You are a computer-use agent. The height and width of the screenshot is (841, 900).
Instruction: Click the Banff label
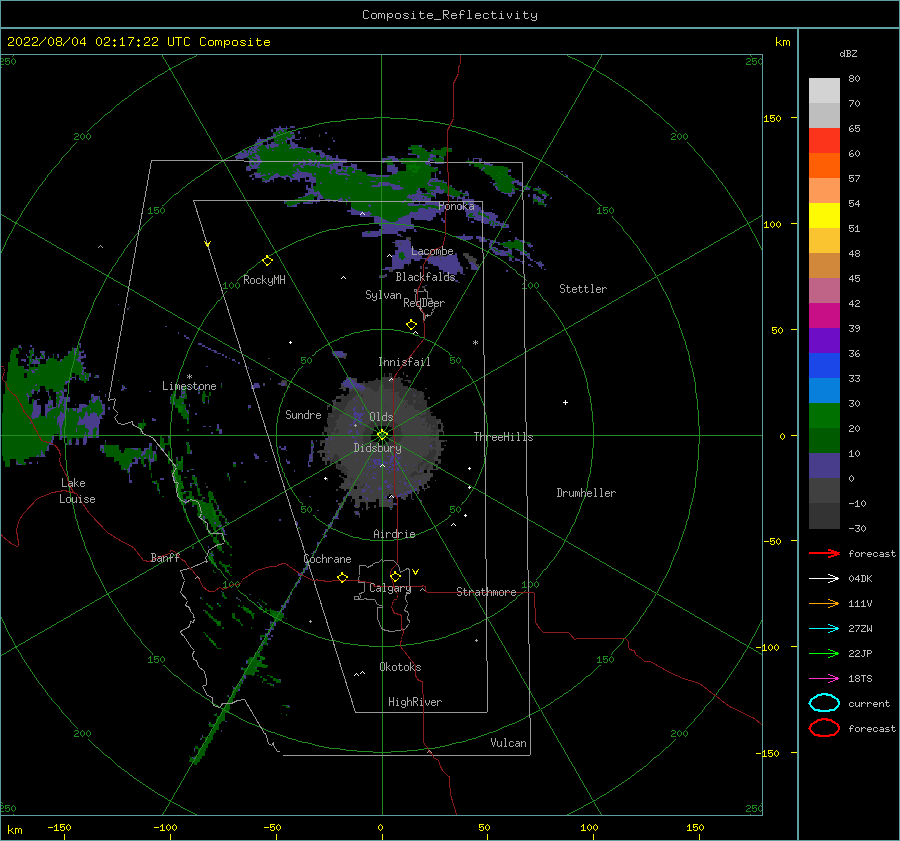[165, 558]
